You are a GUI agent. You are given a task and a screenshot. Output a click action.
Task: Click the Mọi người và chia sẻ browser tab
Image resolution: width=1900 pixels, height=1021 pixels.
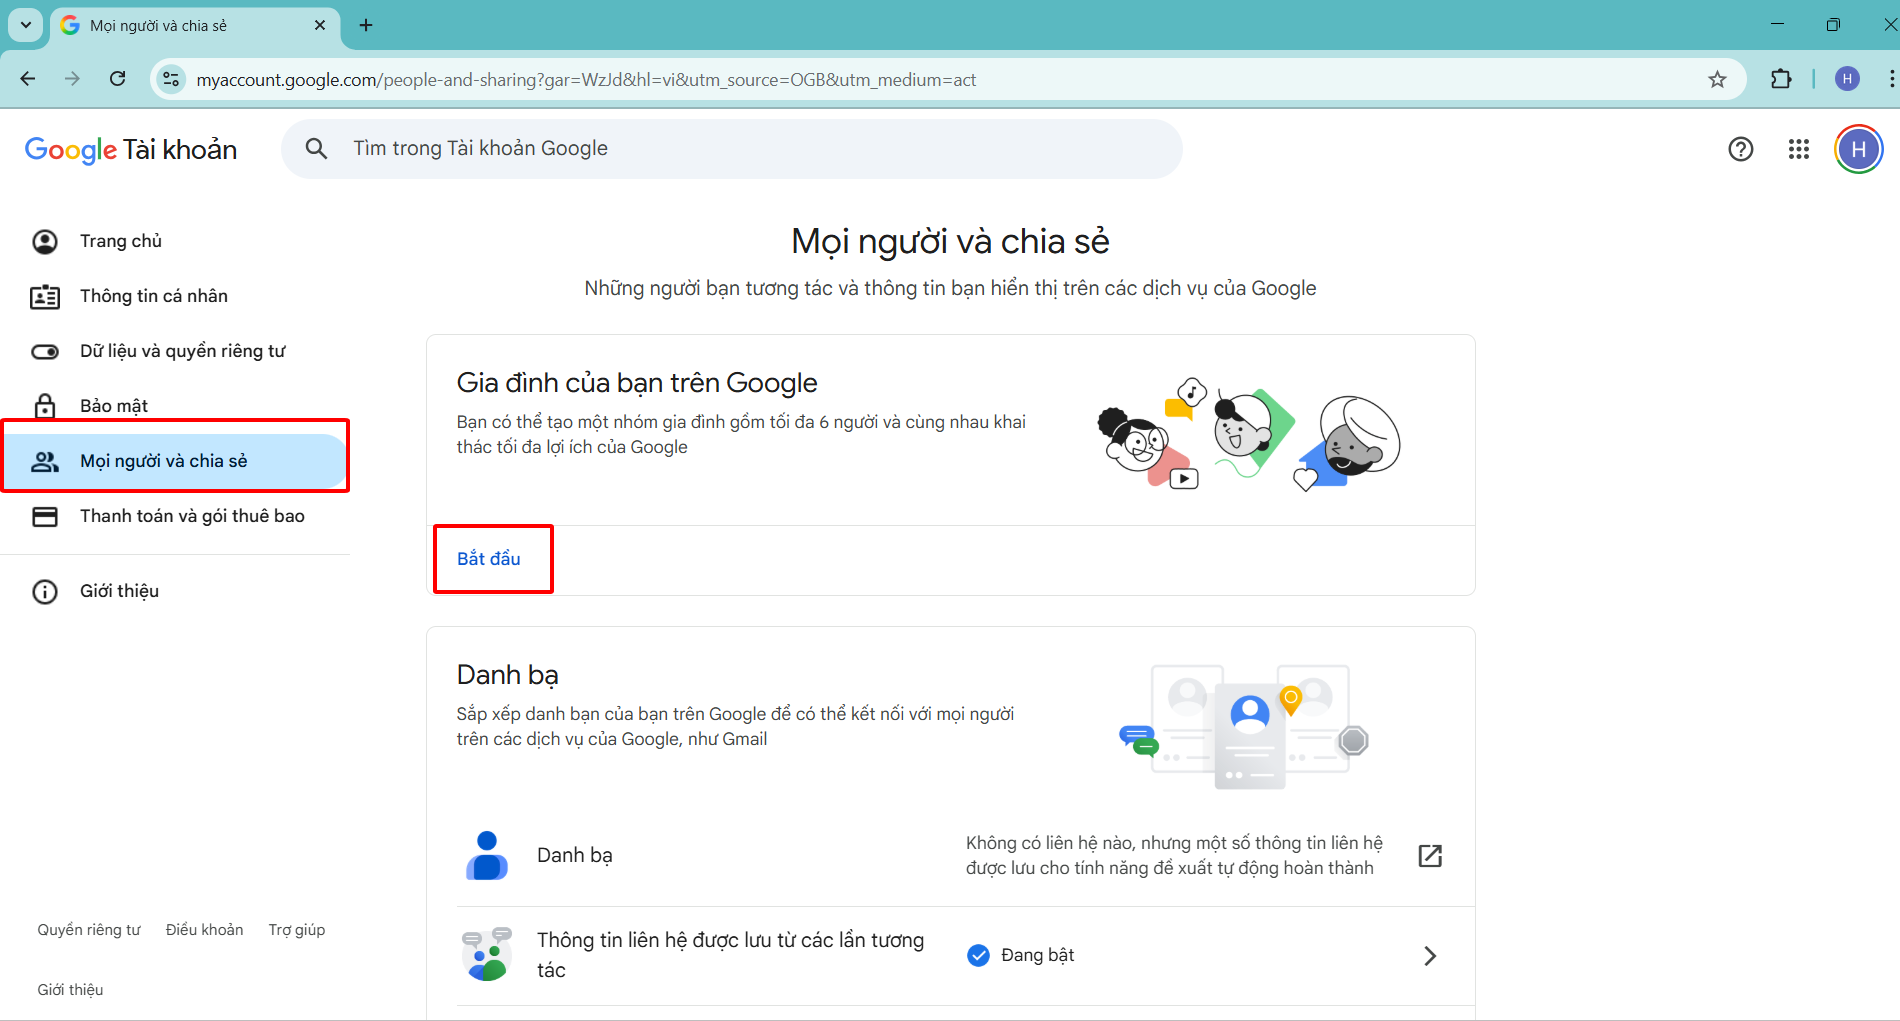(x=195, y=26)
